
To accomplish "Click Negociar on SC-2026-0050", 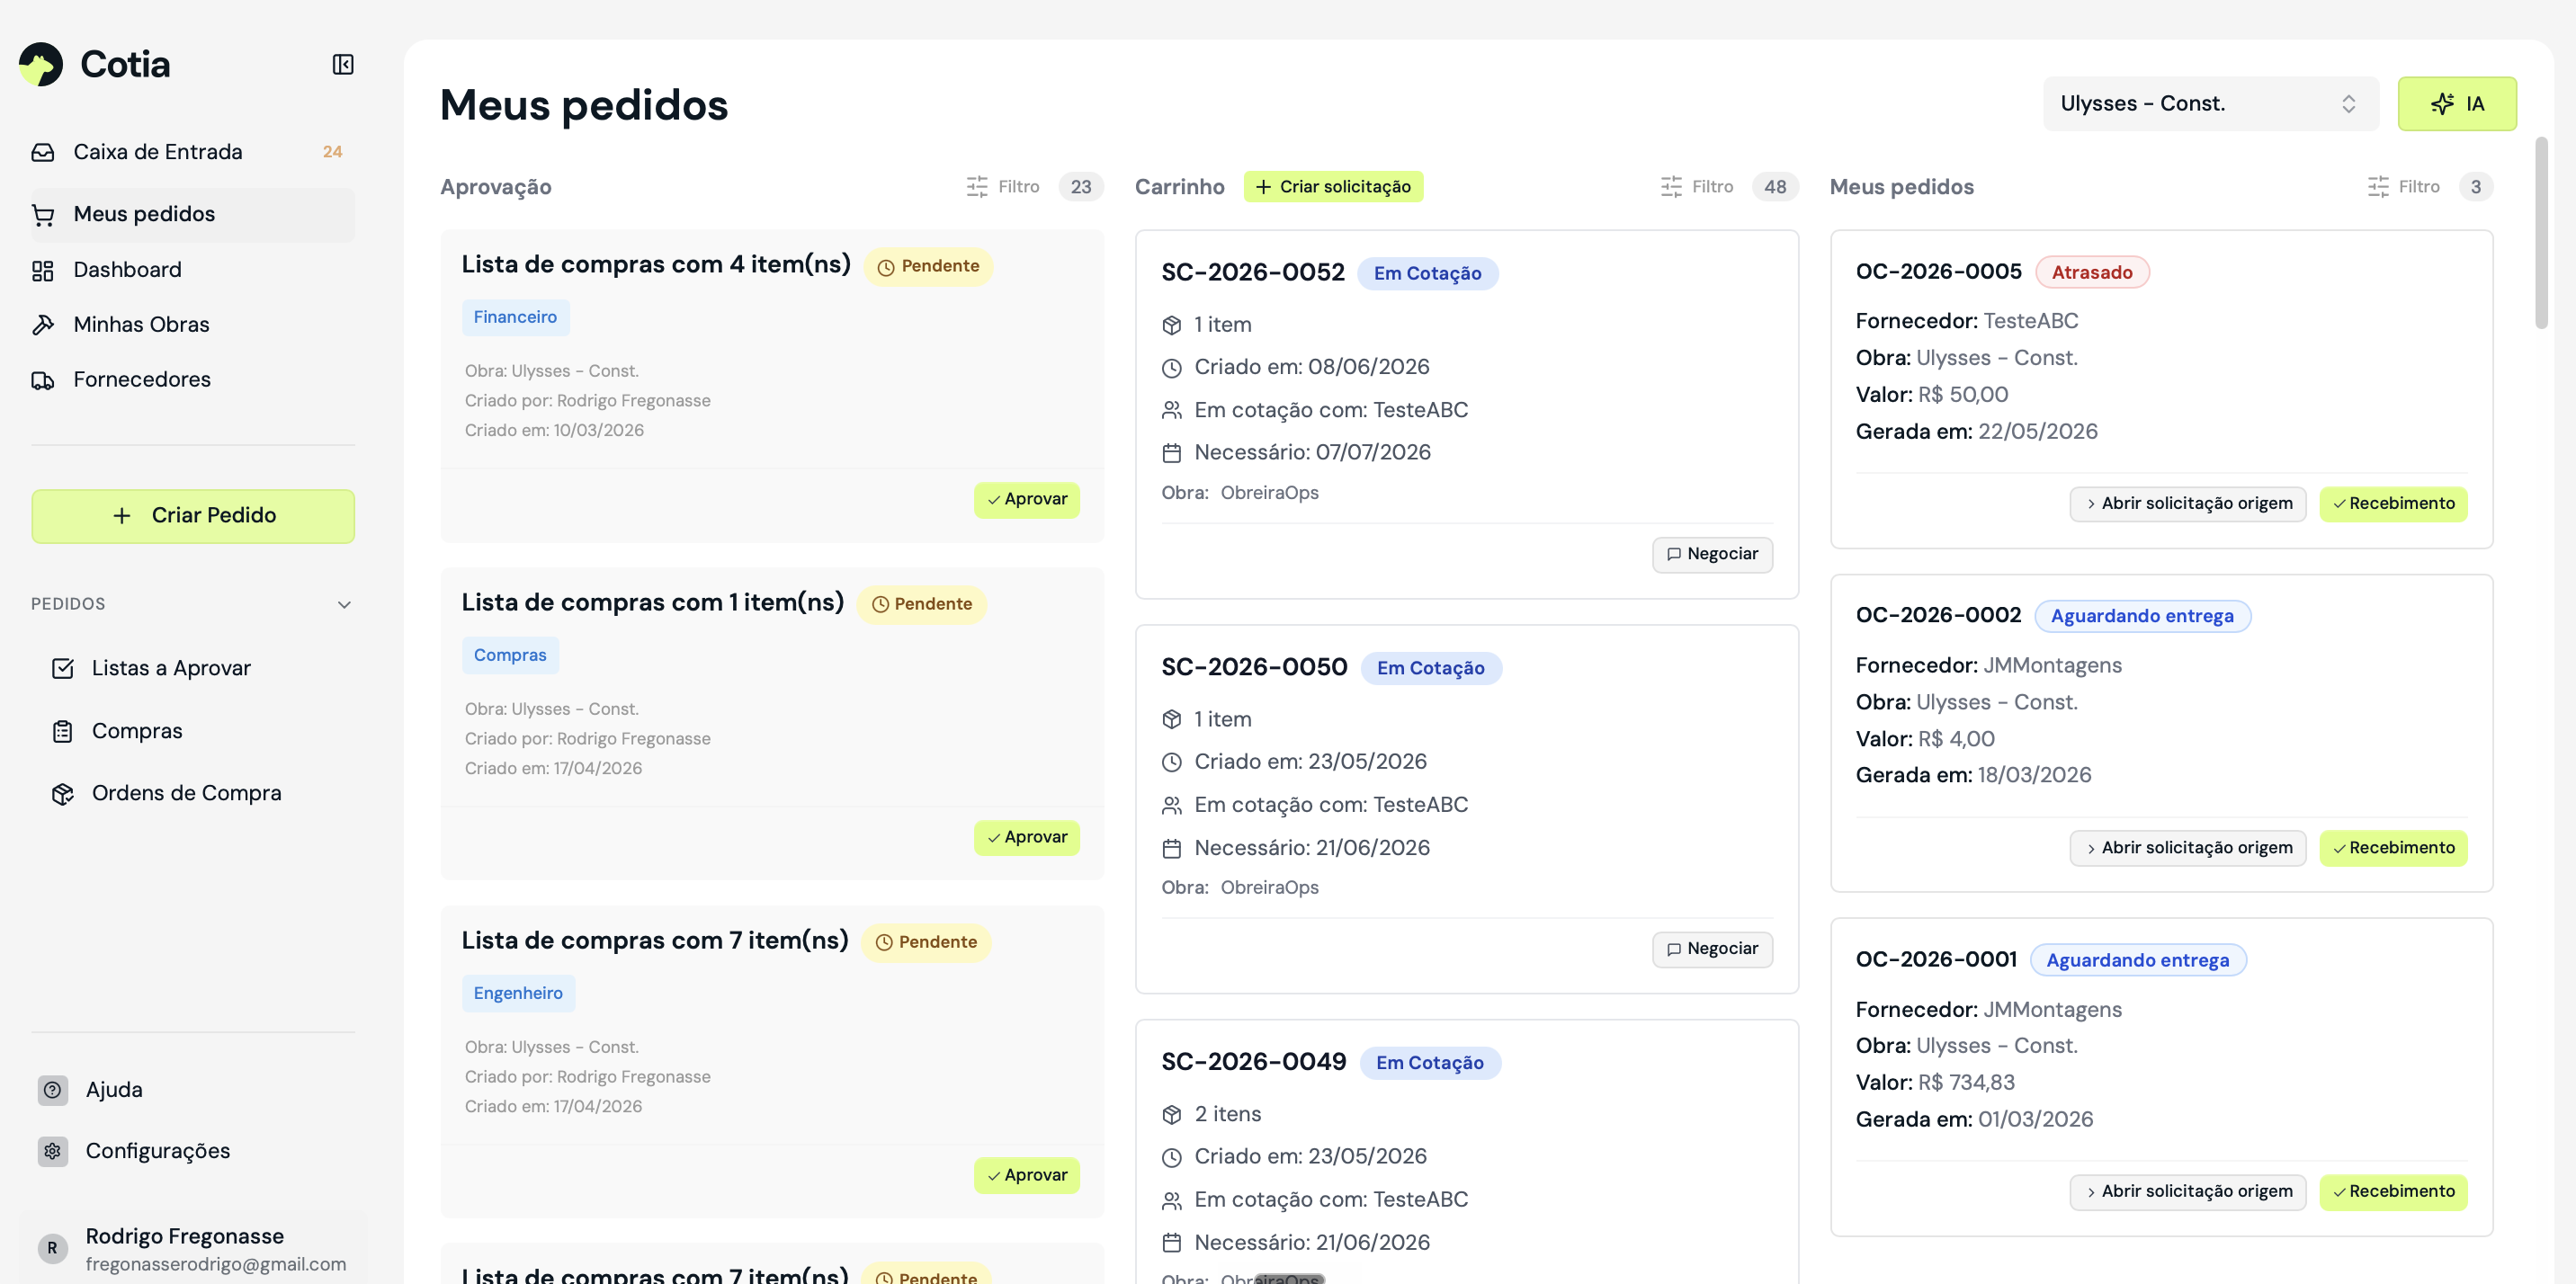I will click(x=1712, y=950).
